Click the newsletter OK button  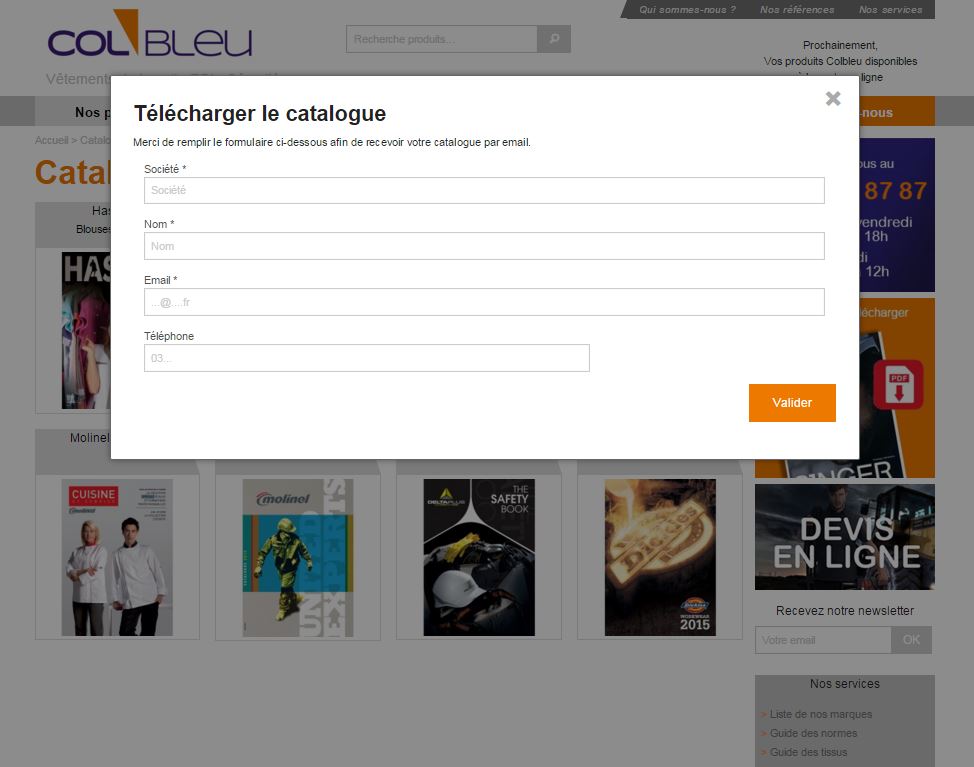tap(911, 640)
